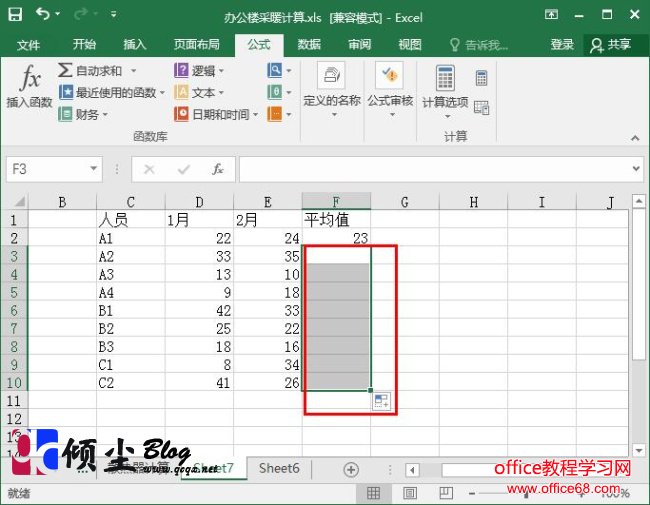The image size is (650, 505).
Task: Open the 文件 menu tab
Action: [29, 45]
